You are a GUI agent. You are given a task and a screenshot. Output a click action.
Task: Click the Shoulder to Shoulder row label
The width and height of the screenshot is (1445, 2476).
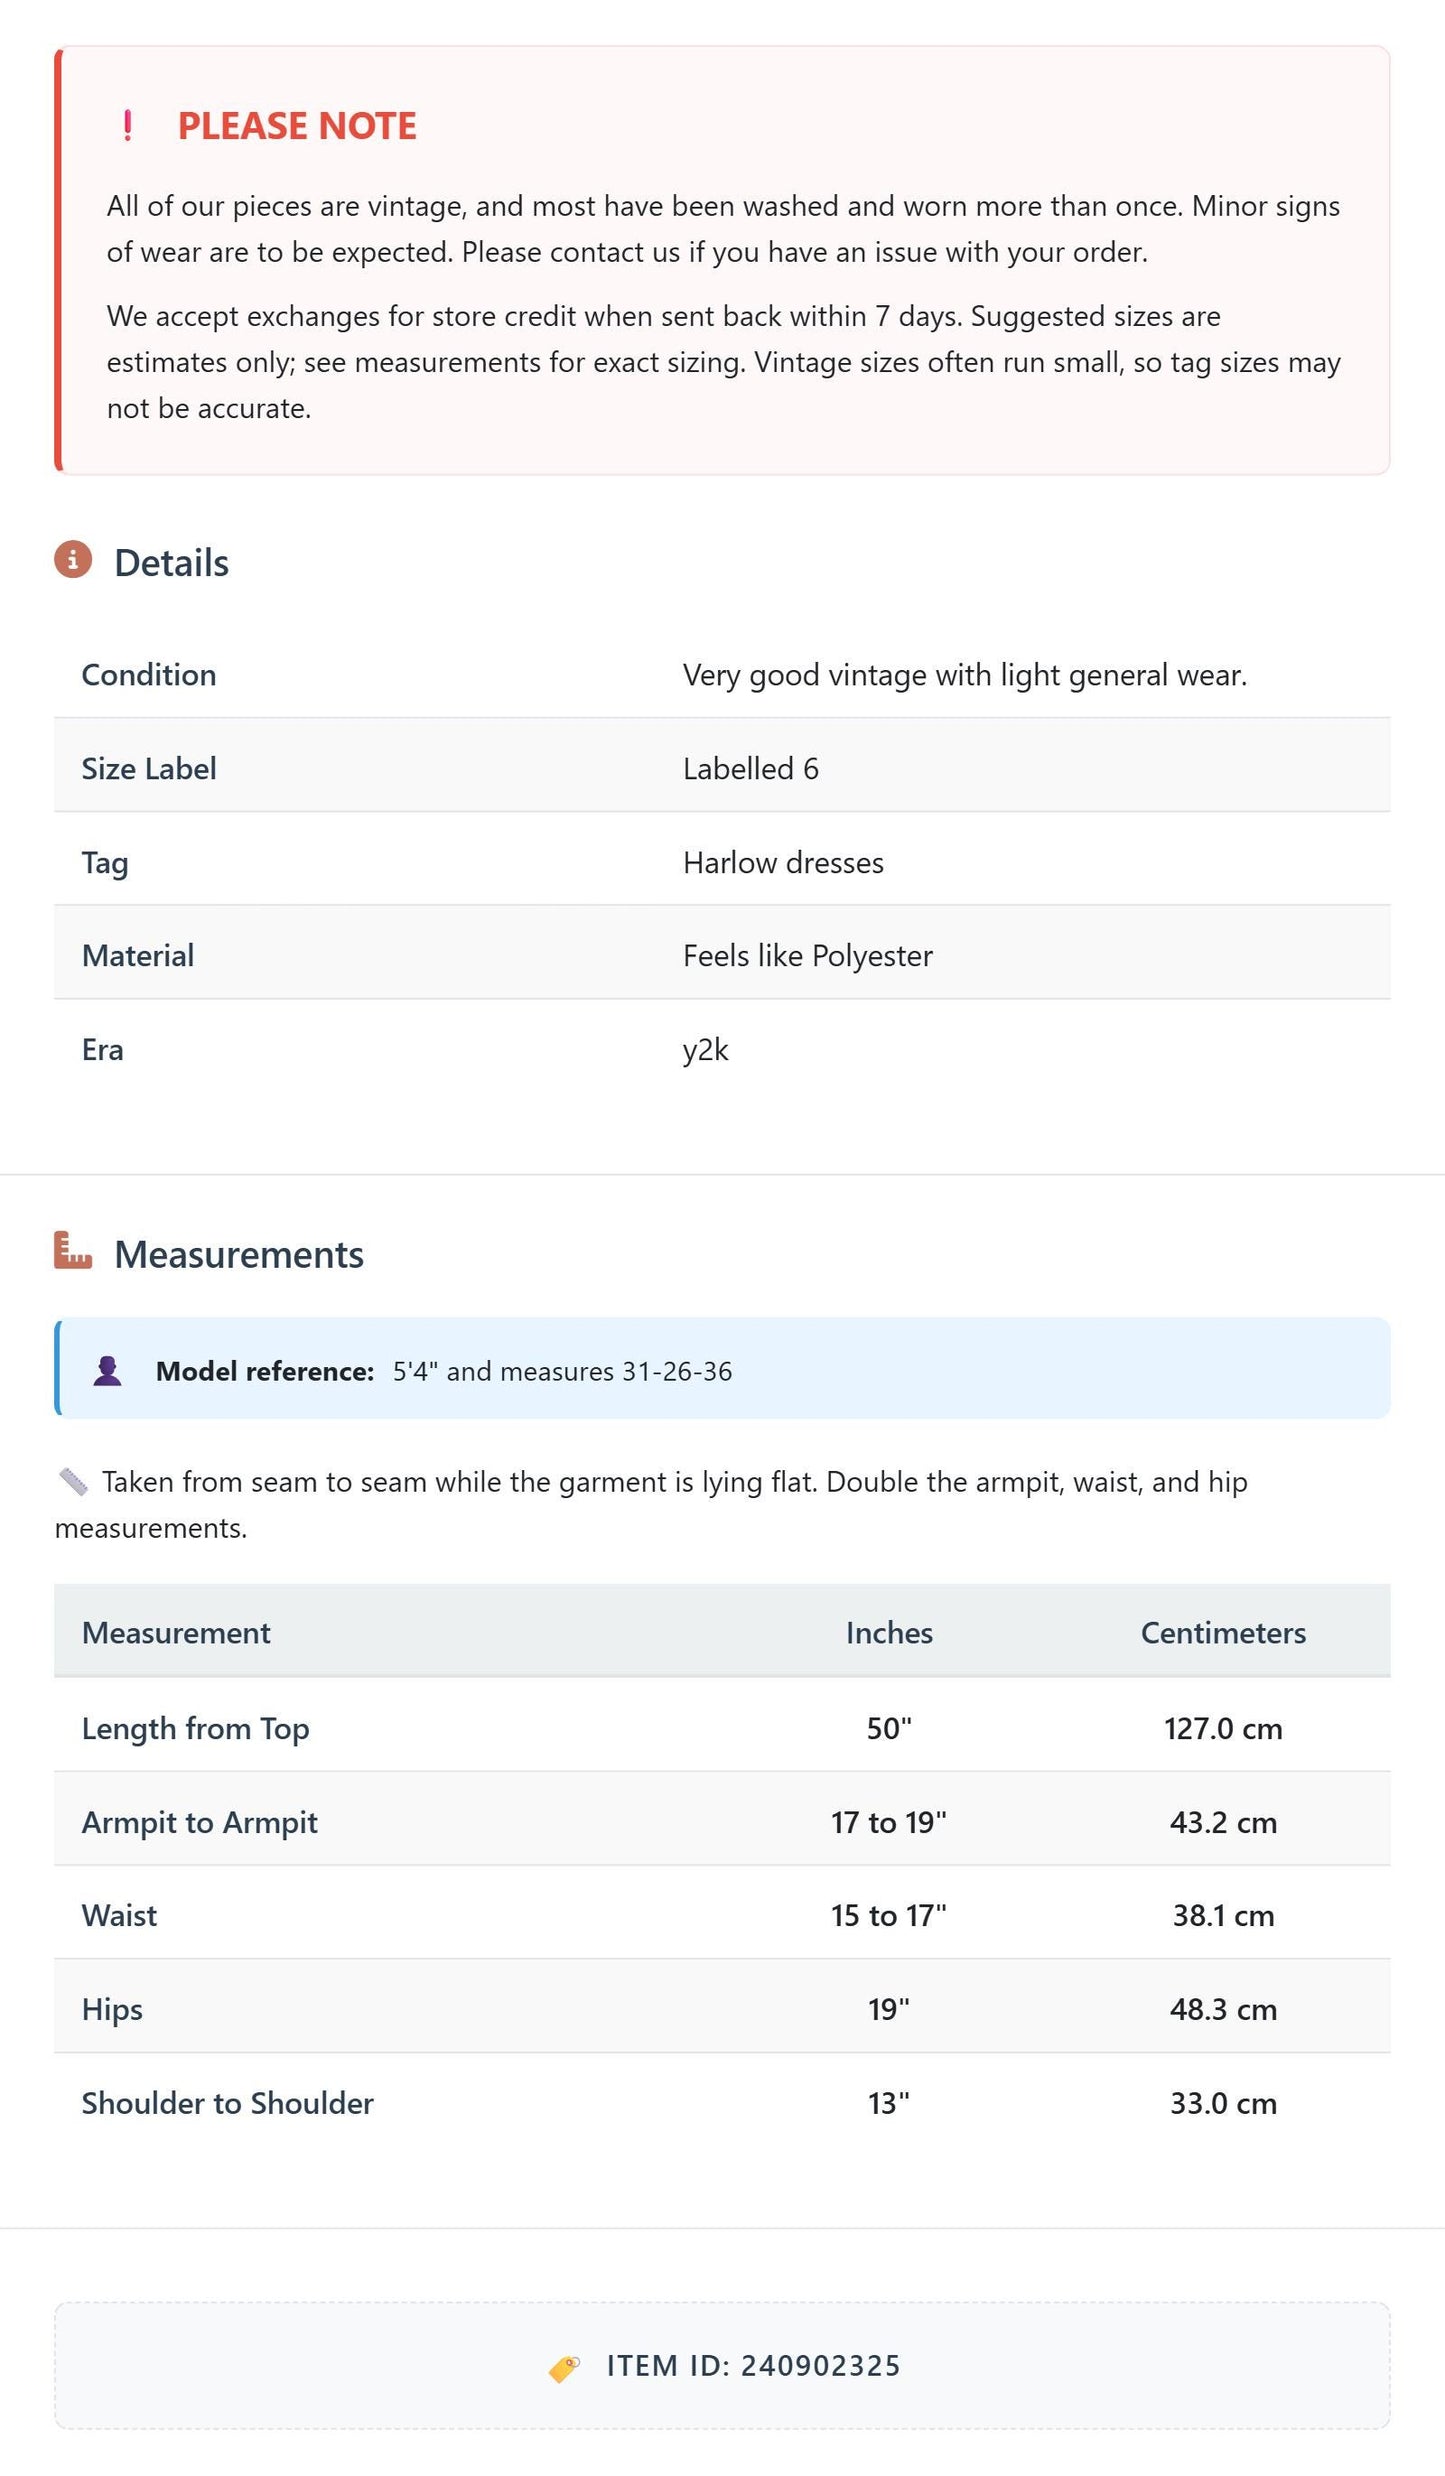pos(228,2102)
